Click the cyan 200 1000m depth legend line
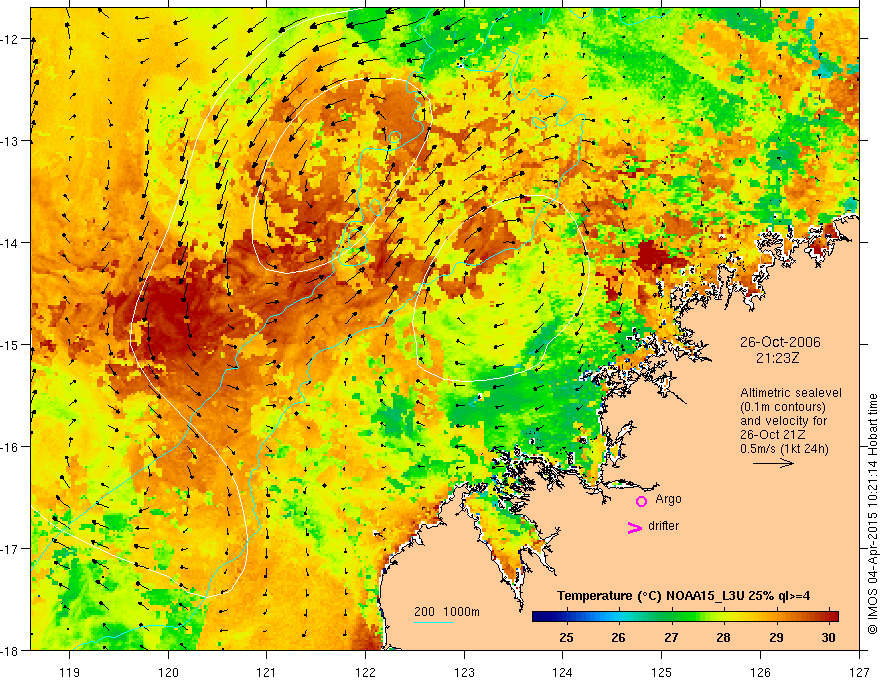This screenshot has width=880, height=680. pos(434,622)
